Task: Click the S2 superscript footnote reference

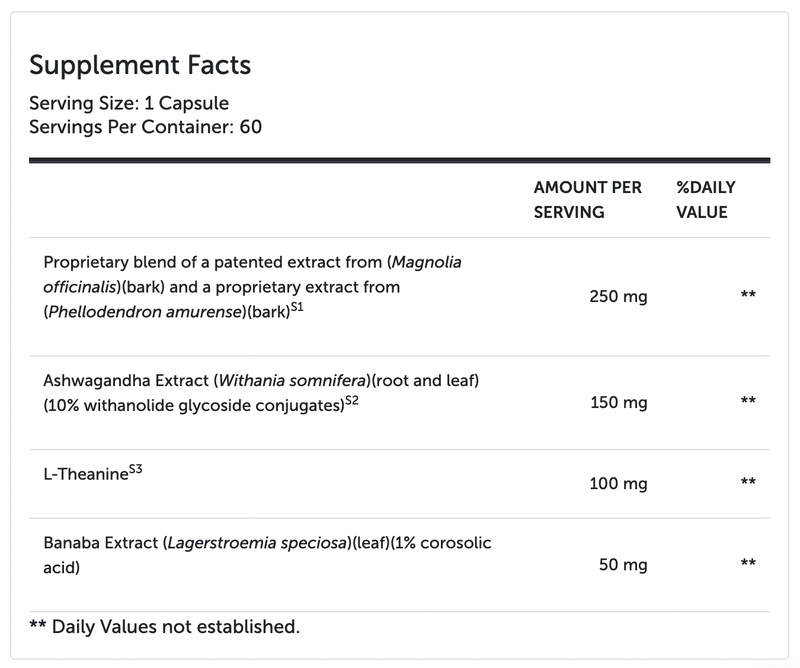Action: tap(352, 401)
